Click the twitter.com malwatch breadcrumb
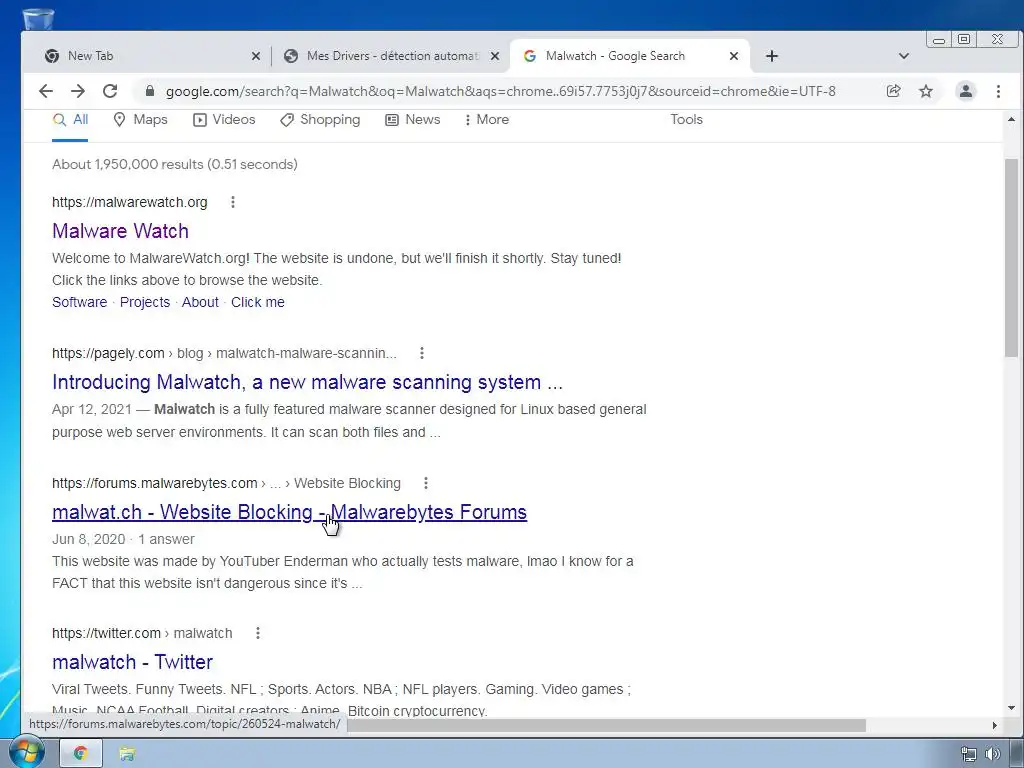This screenshot has height=768, width=1024. (142, 633)
